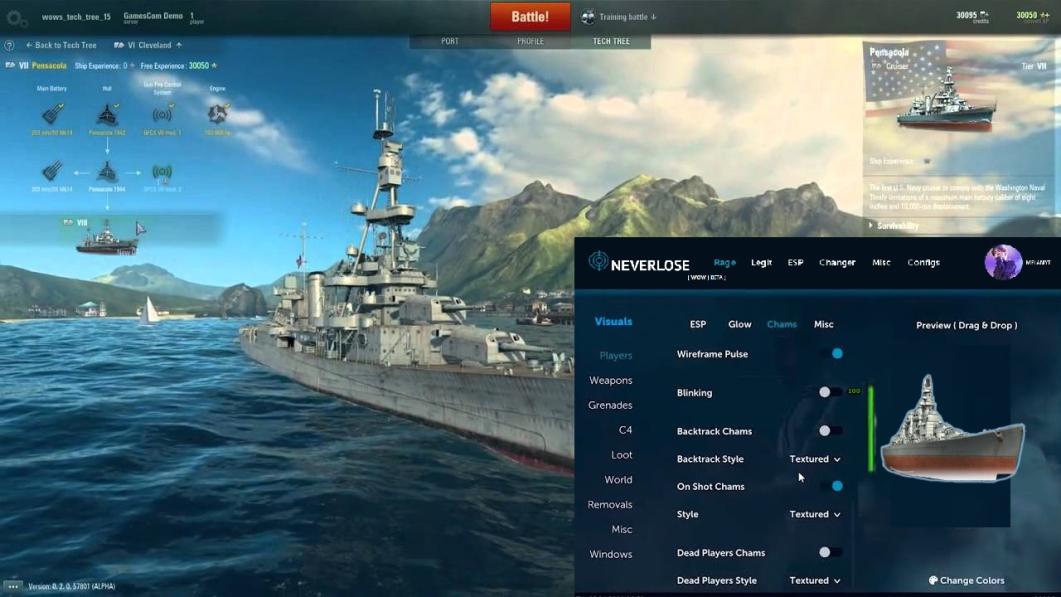Enable the Dead Players Chams switch
This screenshot has width=1061, height=597.
pyautogui.click(x=831, y=552)
